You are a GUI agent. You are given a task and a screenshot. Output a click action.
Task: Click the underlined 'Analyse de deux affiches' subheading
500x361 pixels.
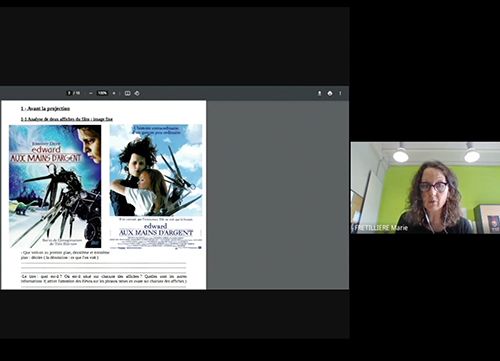(67, 119)
